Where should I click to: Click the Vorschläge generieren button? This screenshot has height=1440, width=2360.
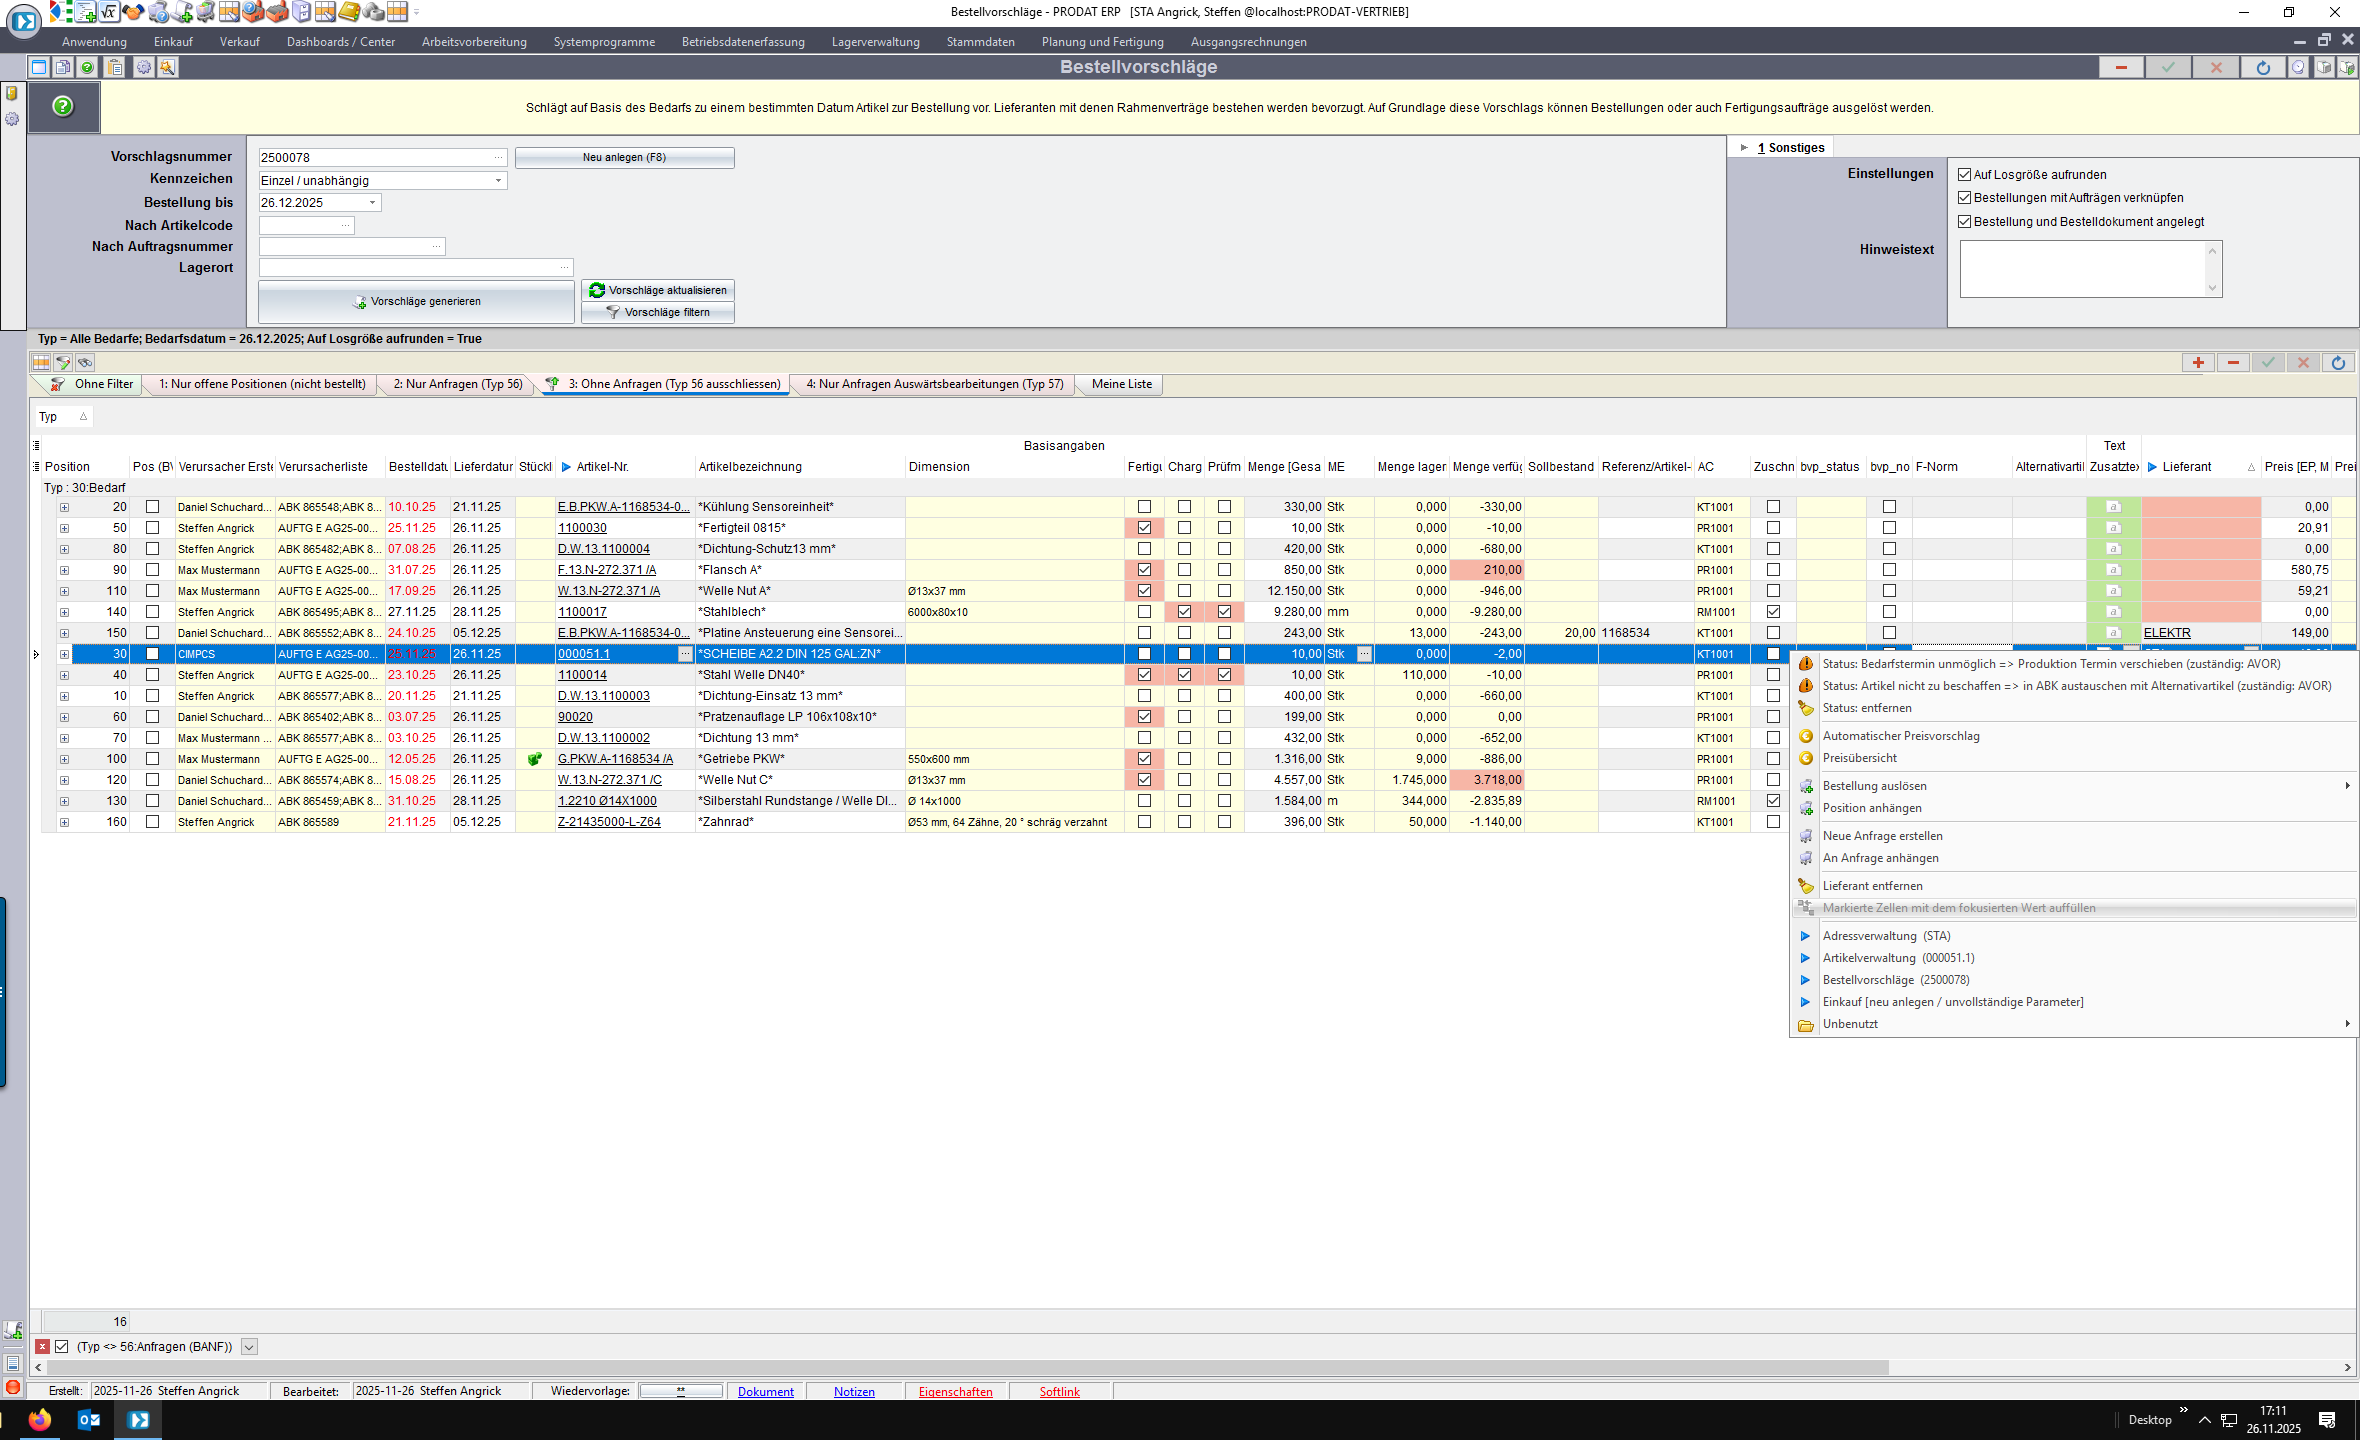pyautogui.click(x=416, y=301)
